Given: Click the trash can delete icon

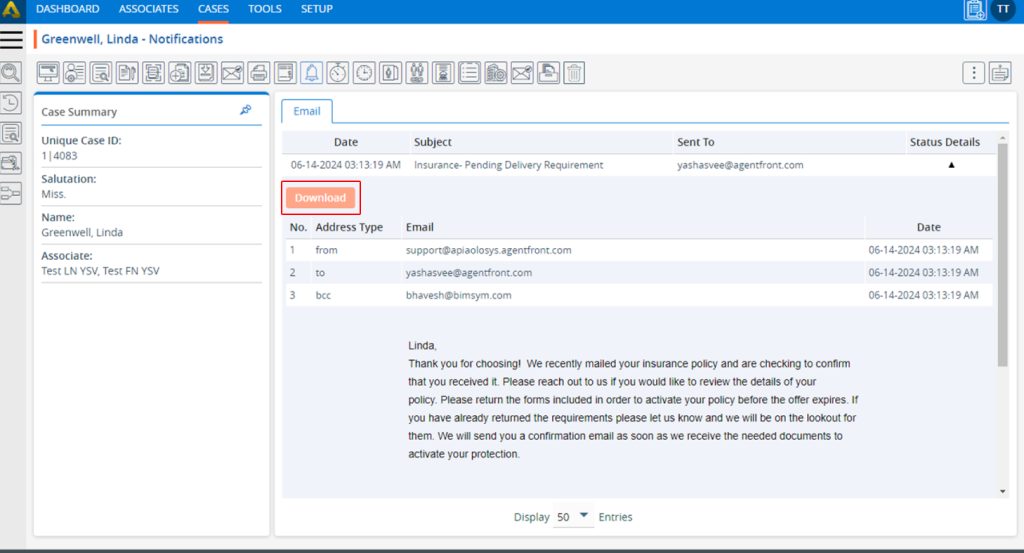Looking at the screenshot, I should coord(574,73).
